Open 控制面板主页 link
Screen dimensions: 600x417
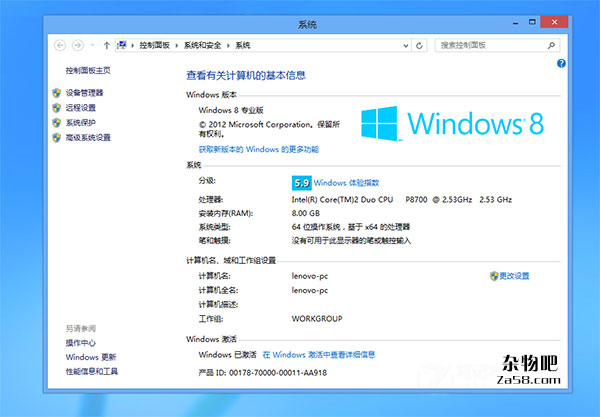click(88, 70)
